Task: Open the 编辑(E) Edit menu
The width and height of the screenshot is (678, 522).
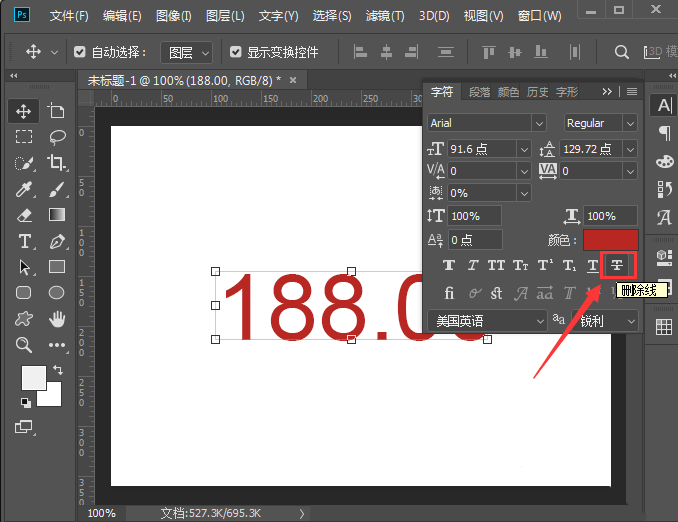Action: click(x=122, y=16)
